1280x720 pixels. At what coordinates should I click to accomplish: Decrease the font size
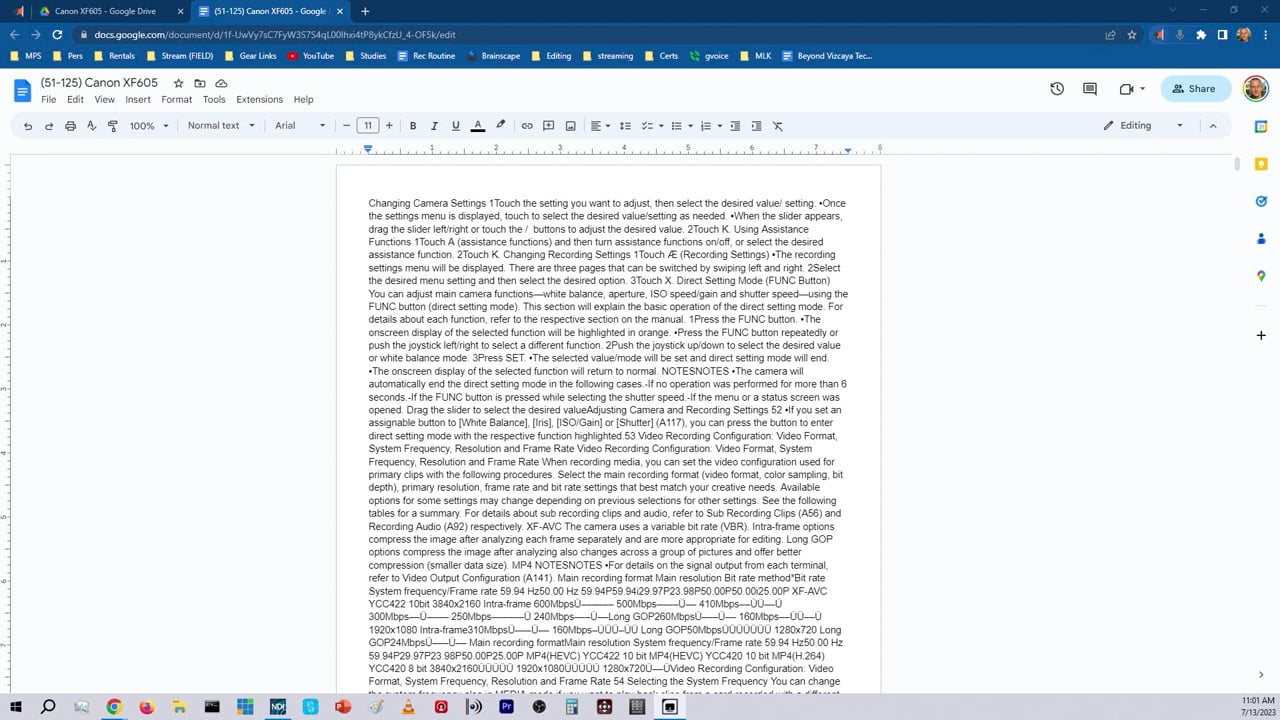point(347,126)
